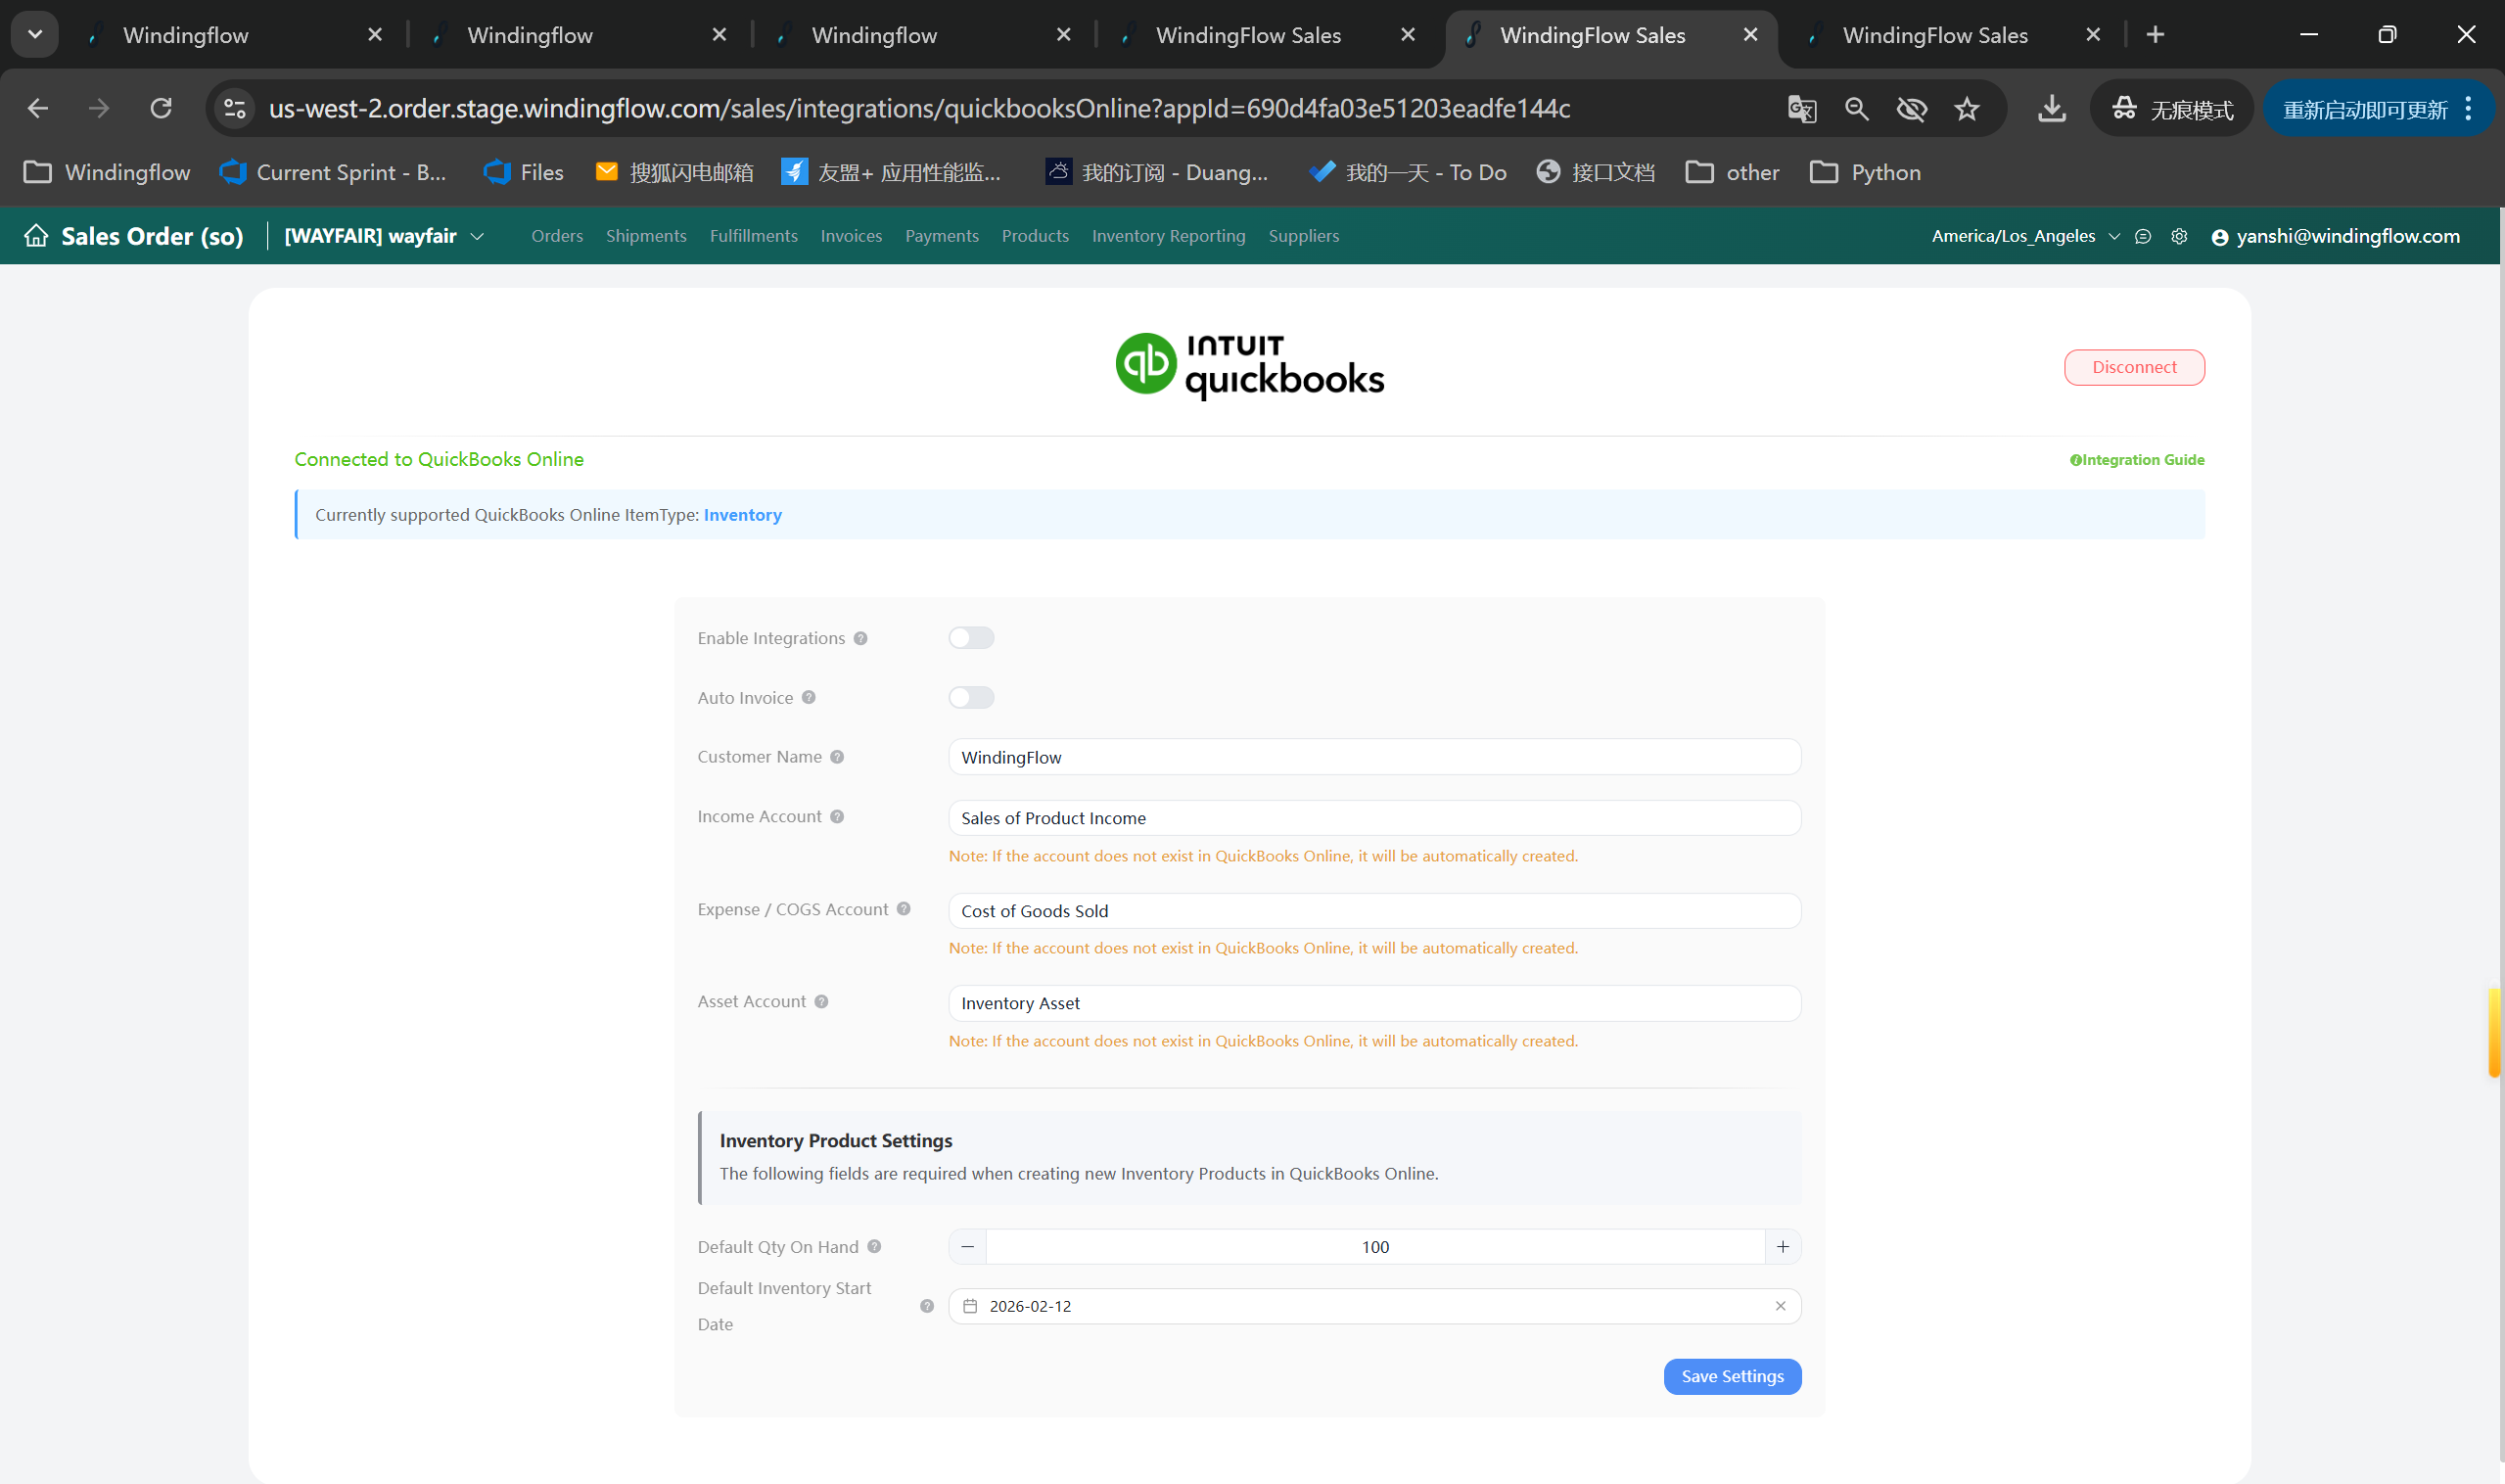Enable the Enable Integrations toggle

tap(970, 637)
